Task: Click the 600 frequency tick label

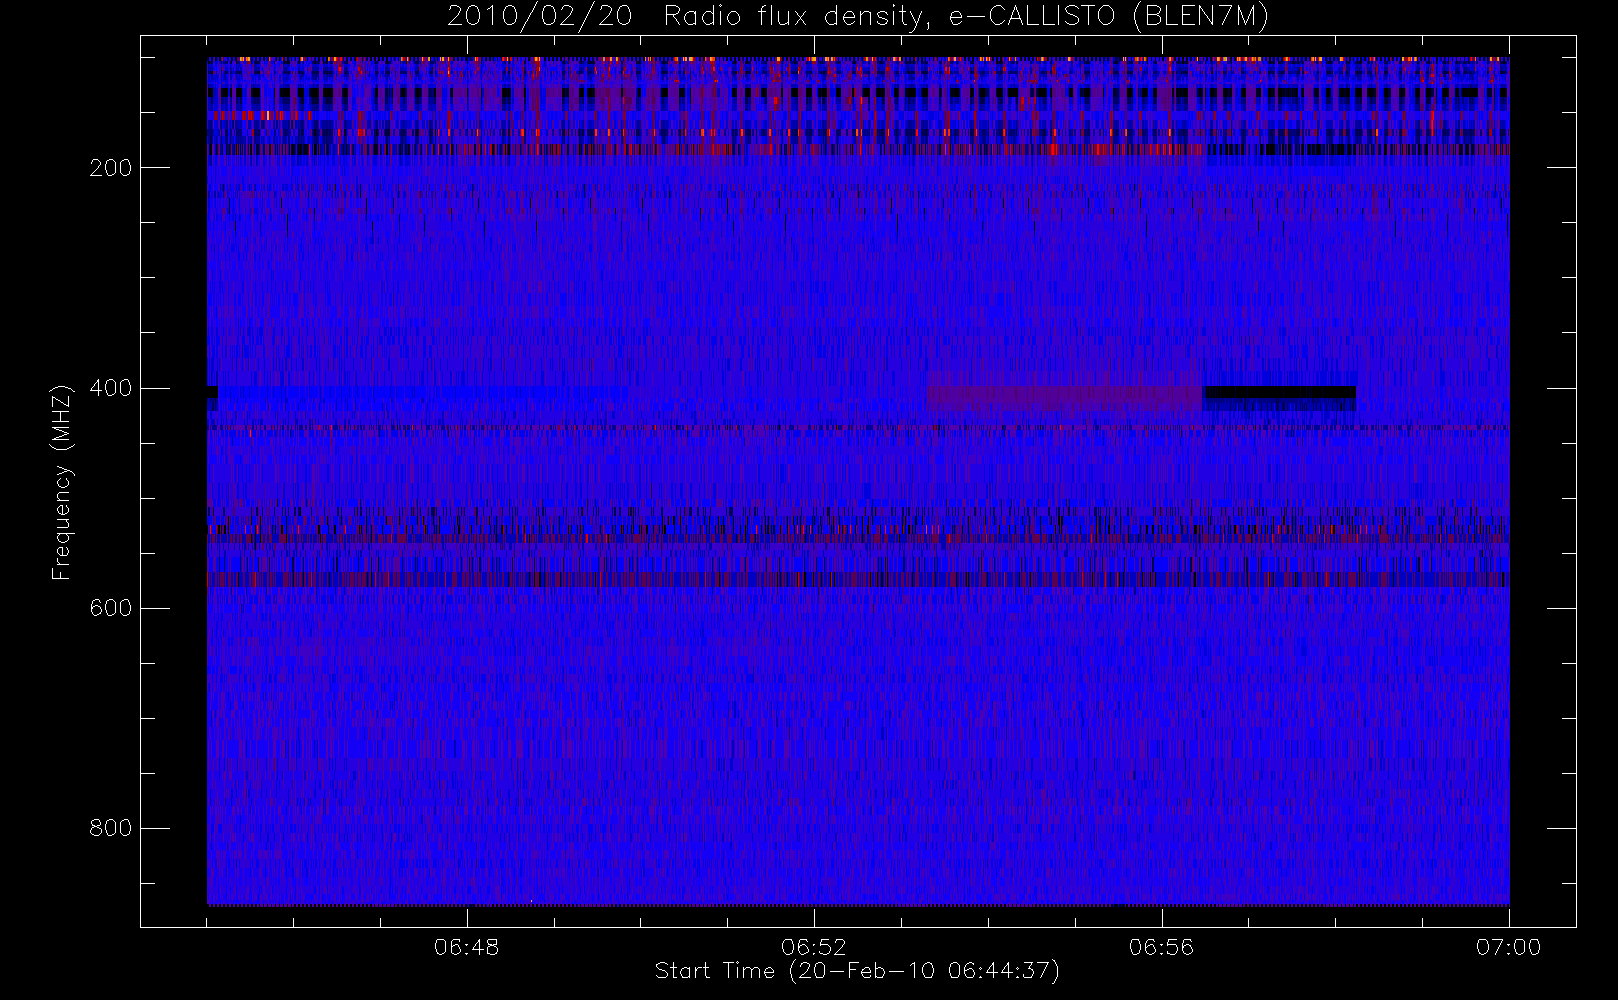Action: coord(111,608)
